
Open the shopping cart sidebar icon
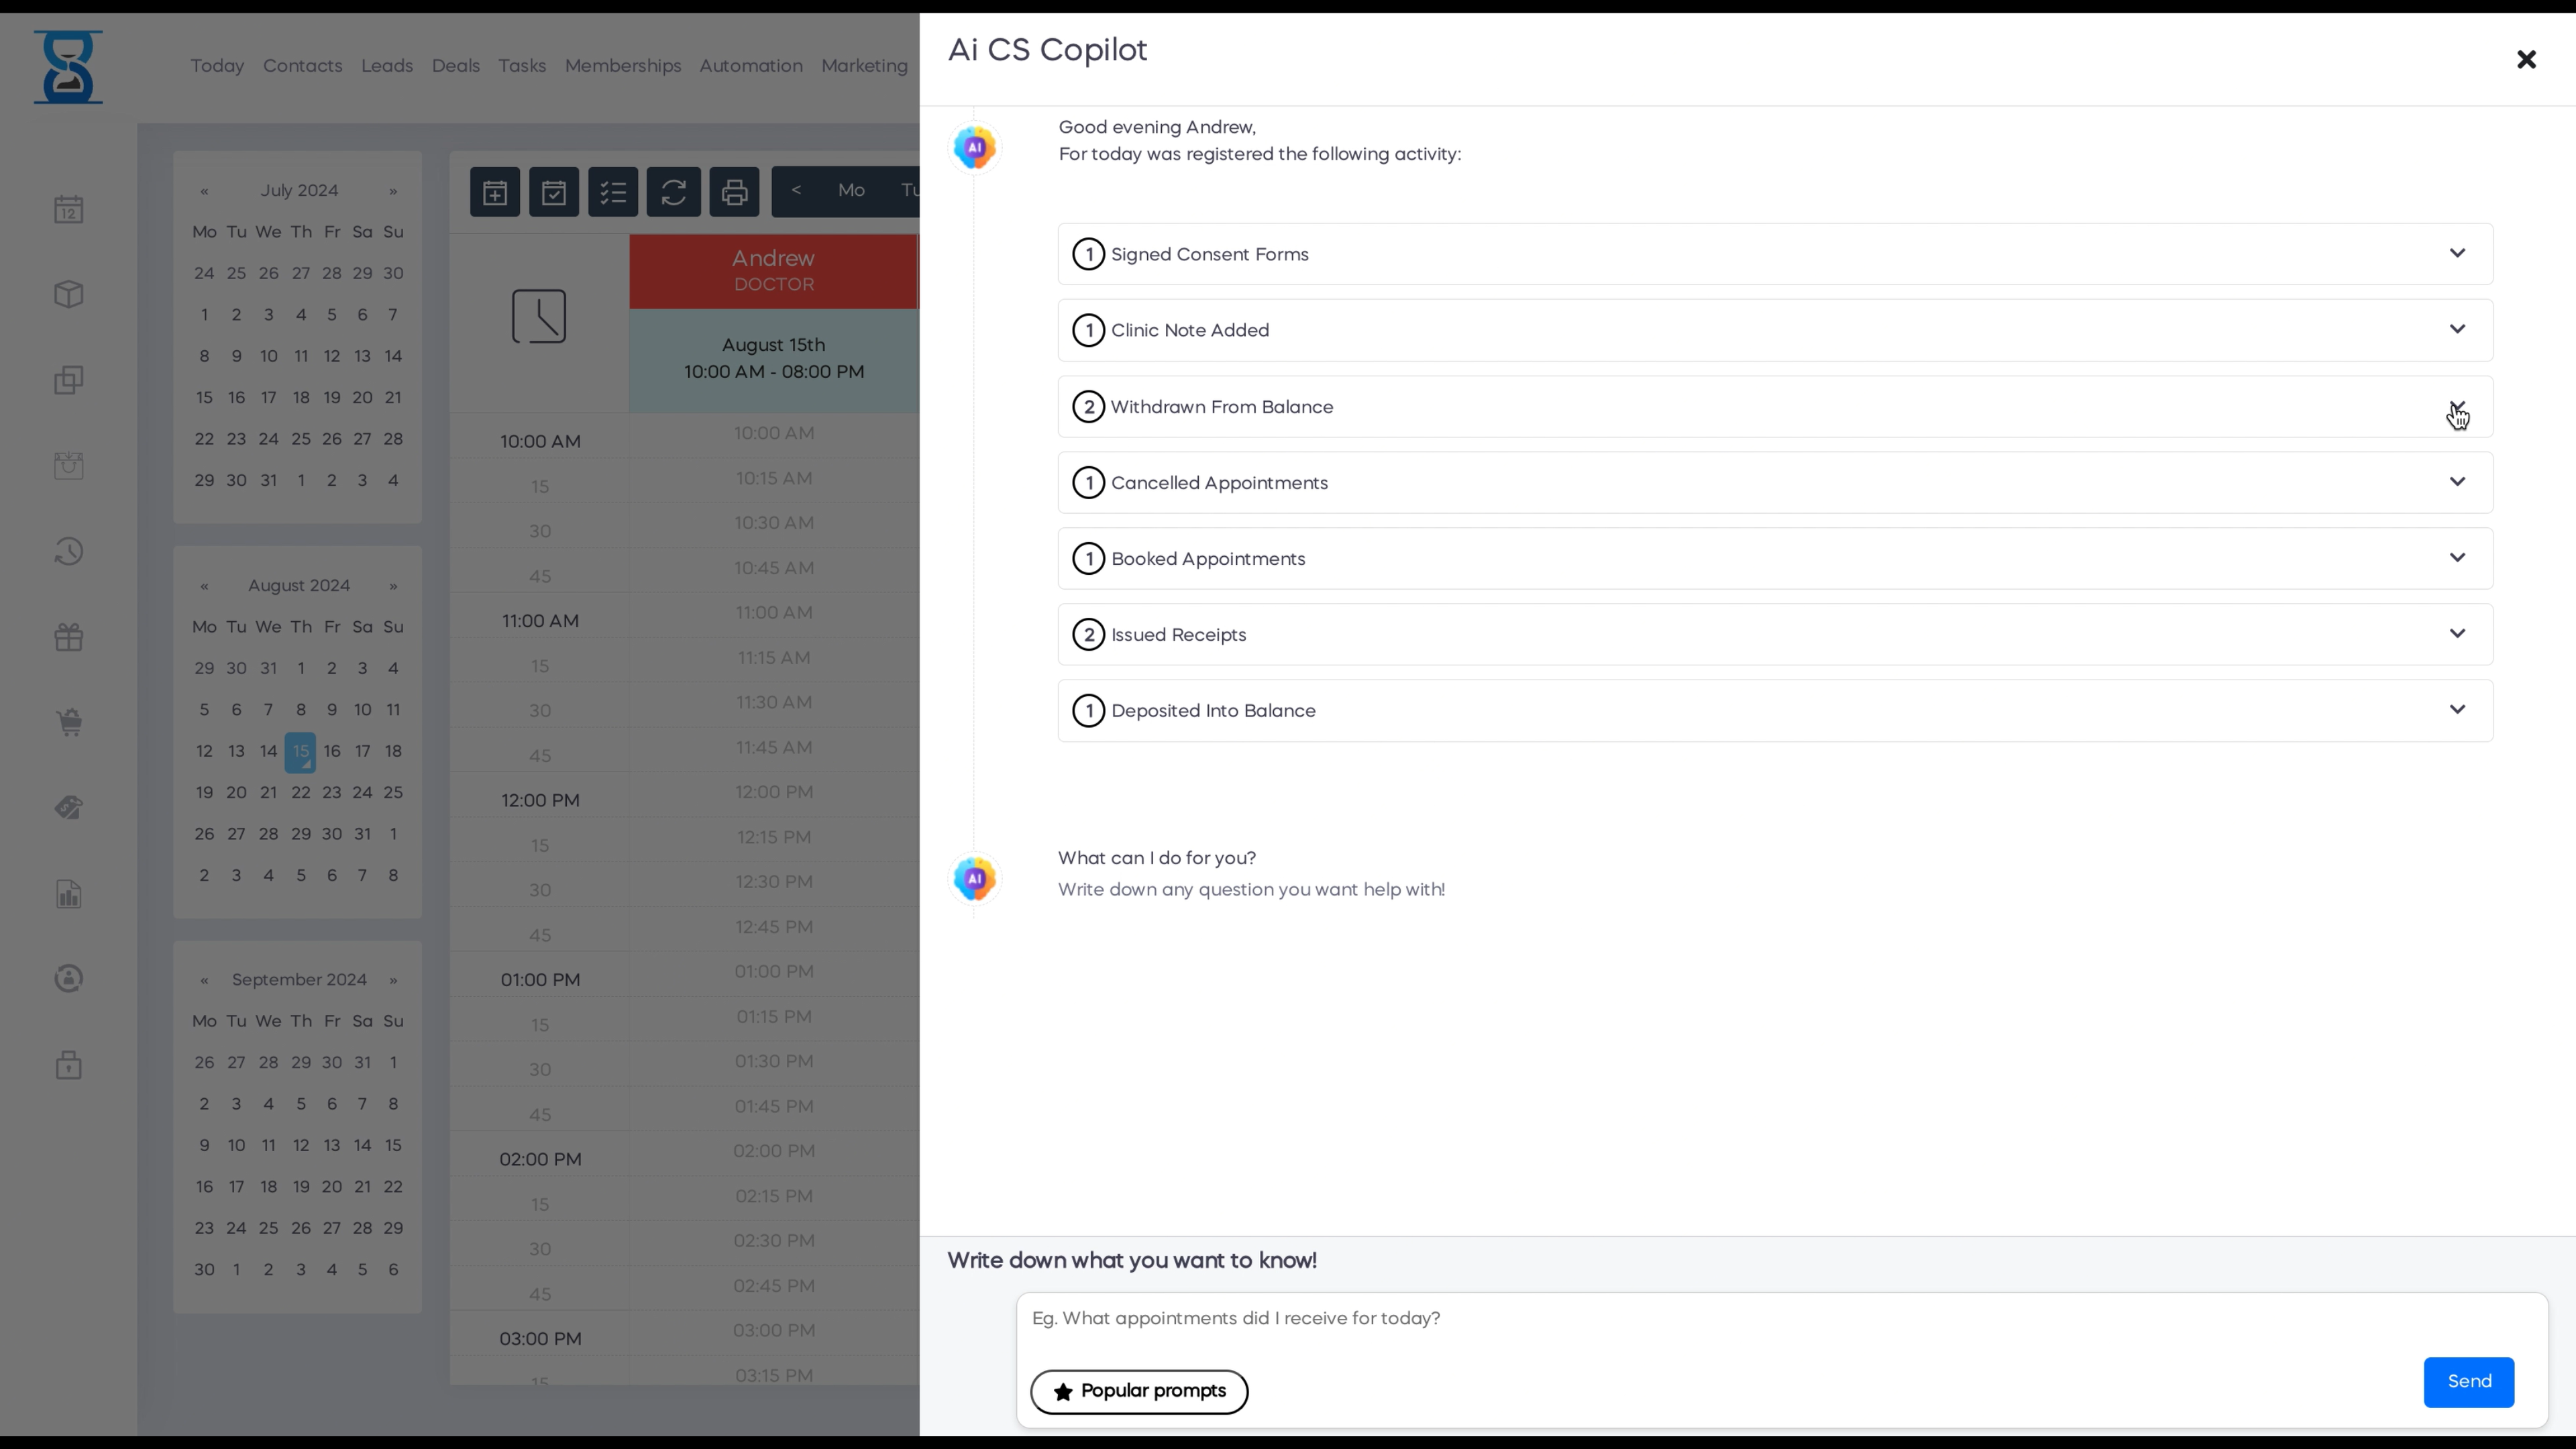[69, 722]
